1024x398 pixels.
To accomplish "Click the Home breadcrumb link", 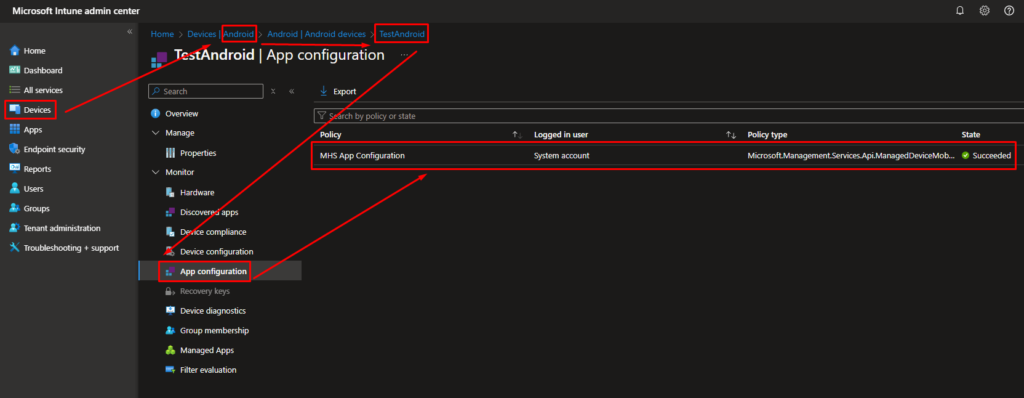I will point(162,33).
